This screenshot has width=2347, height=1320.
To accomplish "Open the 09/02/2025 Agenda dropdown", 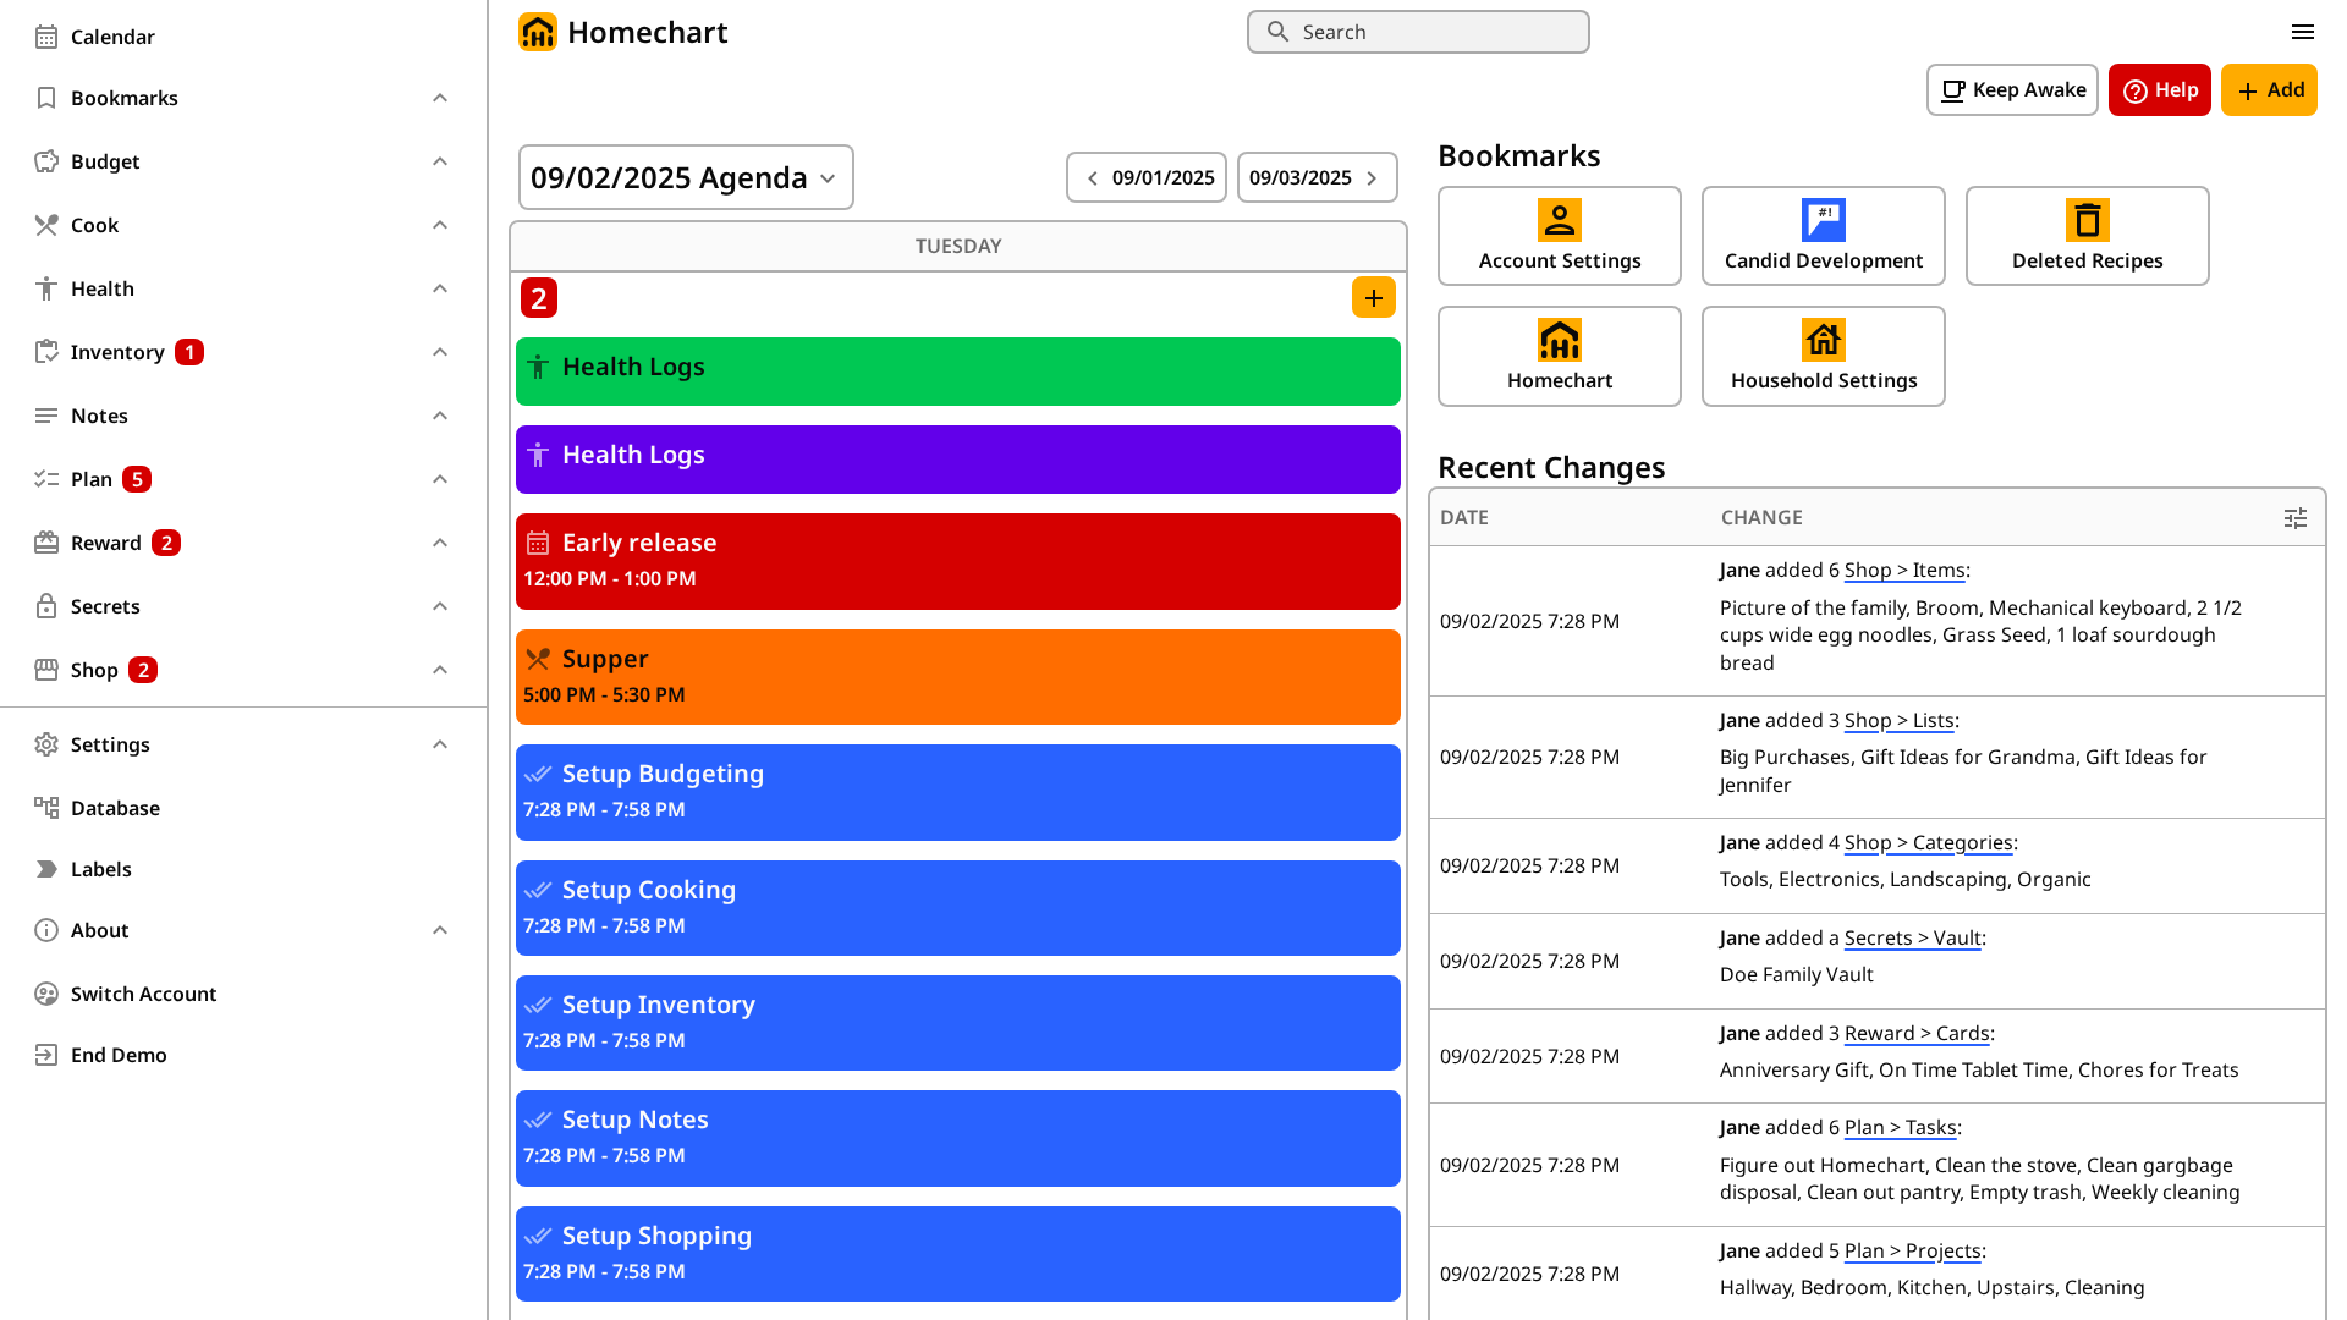I will 685,178.
